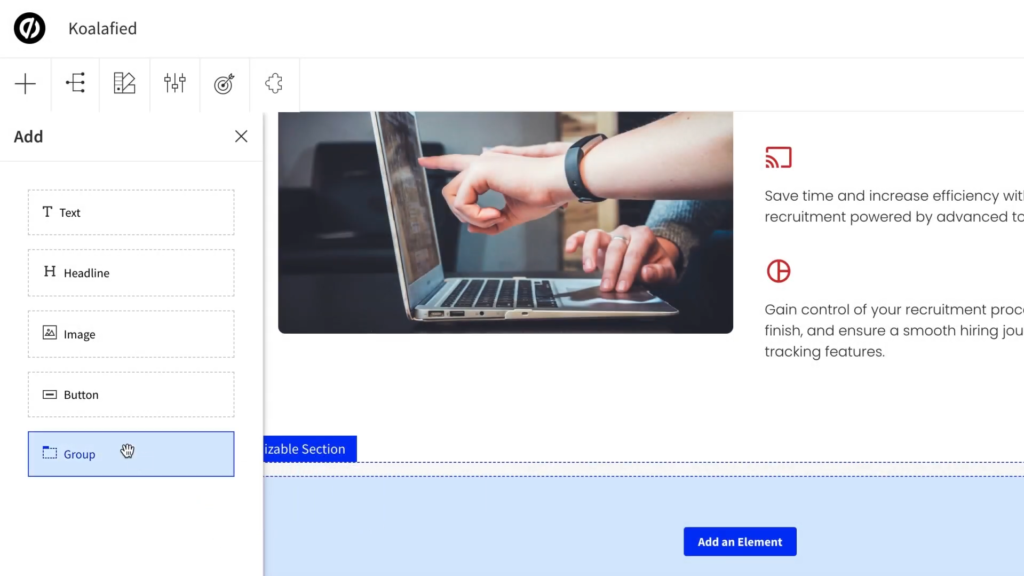Select the Group element
This screenshot has height=576, width=1024.
131,454
